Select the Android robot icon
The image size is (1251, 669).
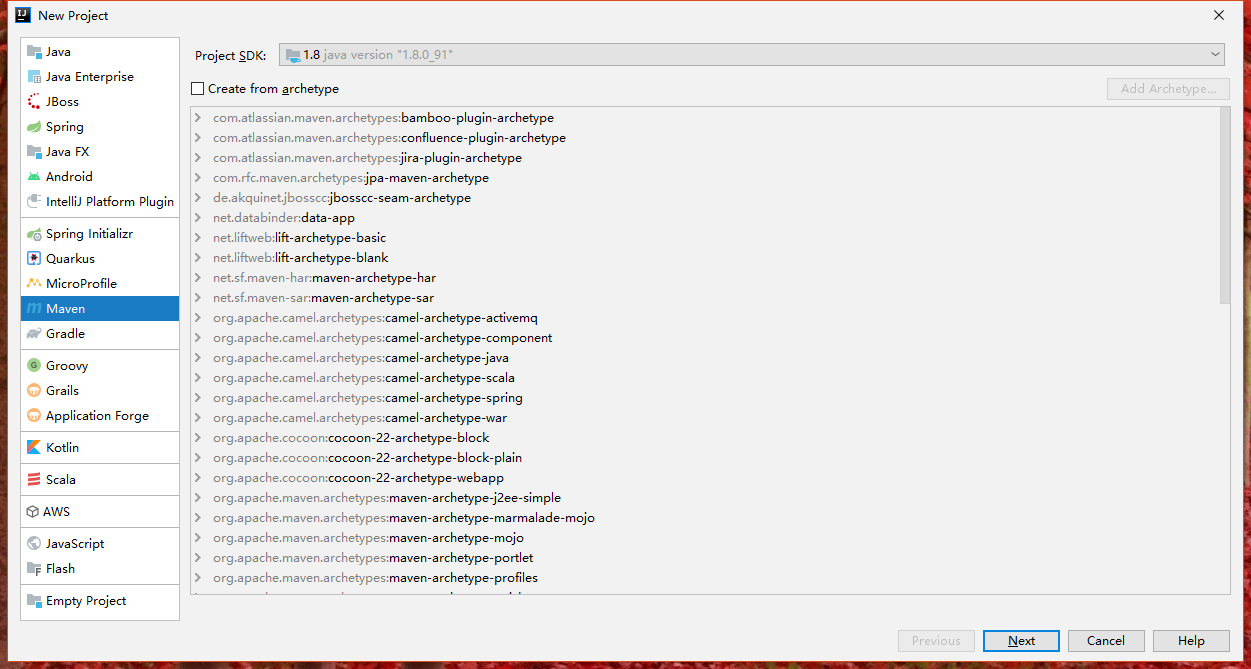34,177
